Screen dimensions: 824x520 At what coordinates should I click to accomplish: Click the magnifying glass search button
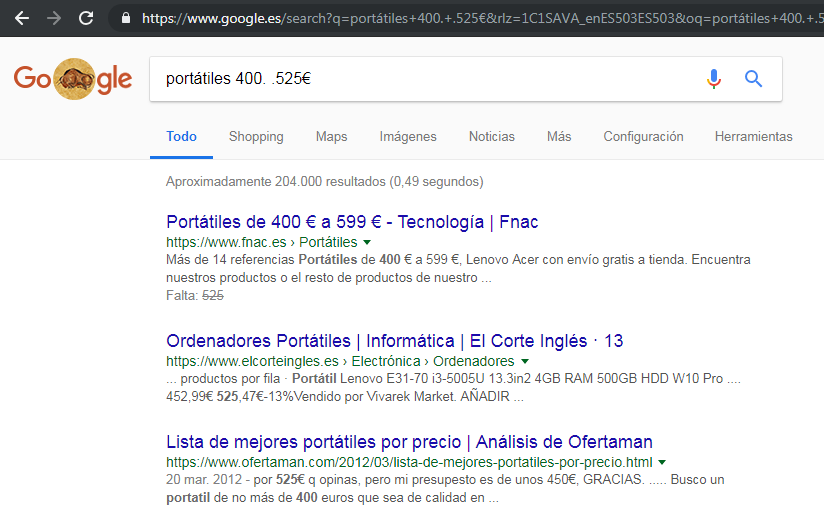[753, 79]
